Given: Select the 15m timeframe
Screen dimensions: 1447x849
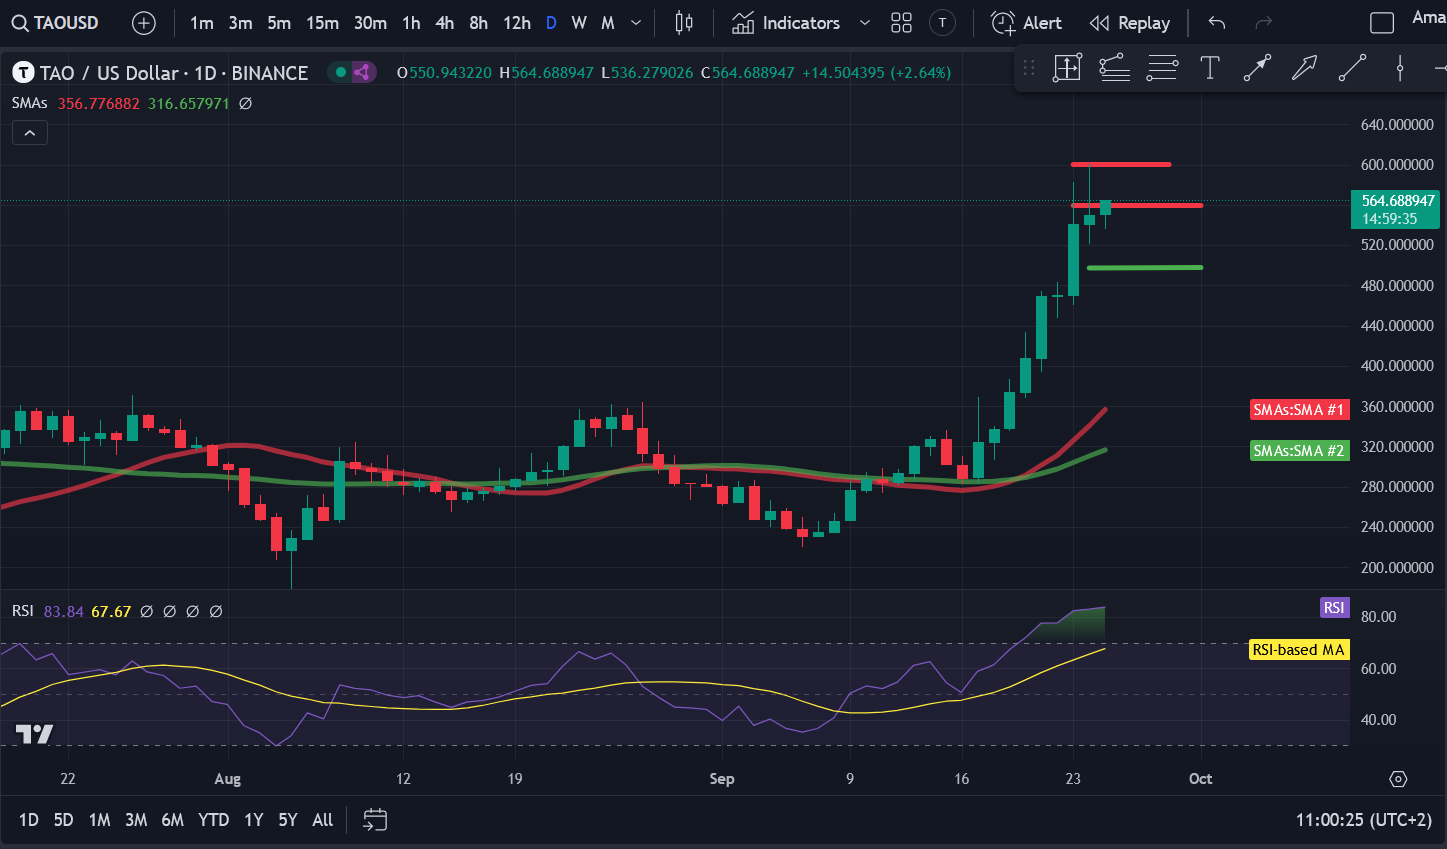Looking at the screenshot, I should 322,23.
